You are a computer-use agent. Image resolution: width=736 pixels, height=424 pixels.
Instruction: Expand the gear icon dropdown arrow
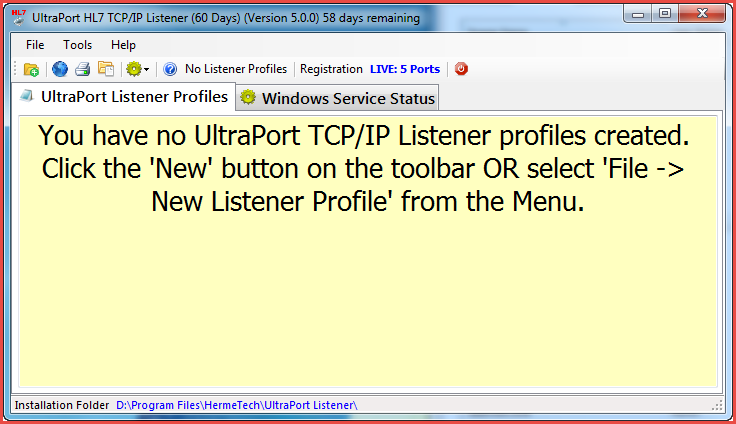[146, 69]
